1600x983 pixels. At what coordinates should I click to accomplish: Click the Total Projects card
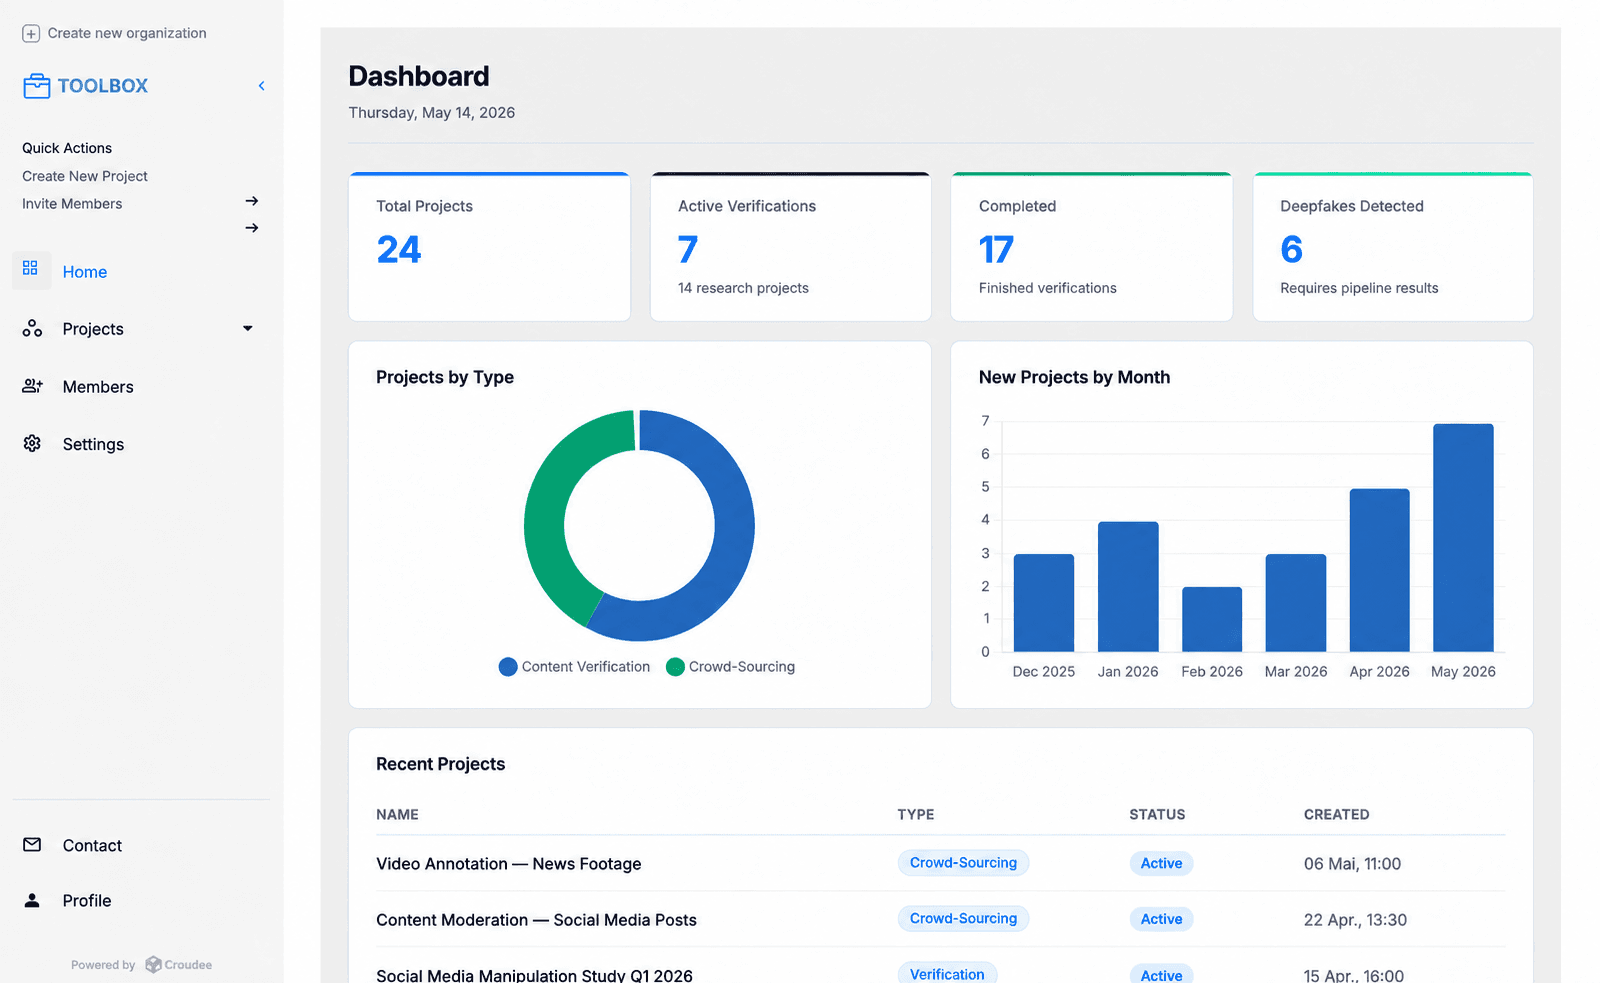coord(489,247)
